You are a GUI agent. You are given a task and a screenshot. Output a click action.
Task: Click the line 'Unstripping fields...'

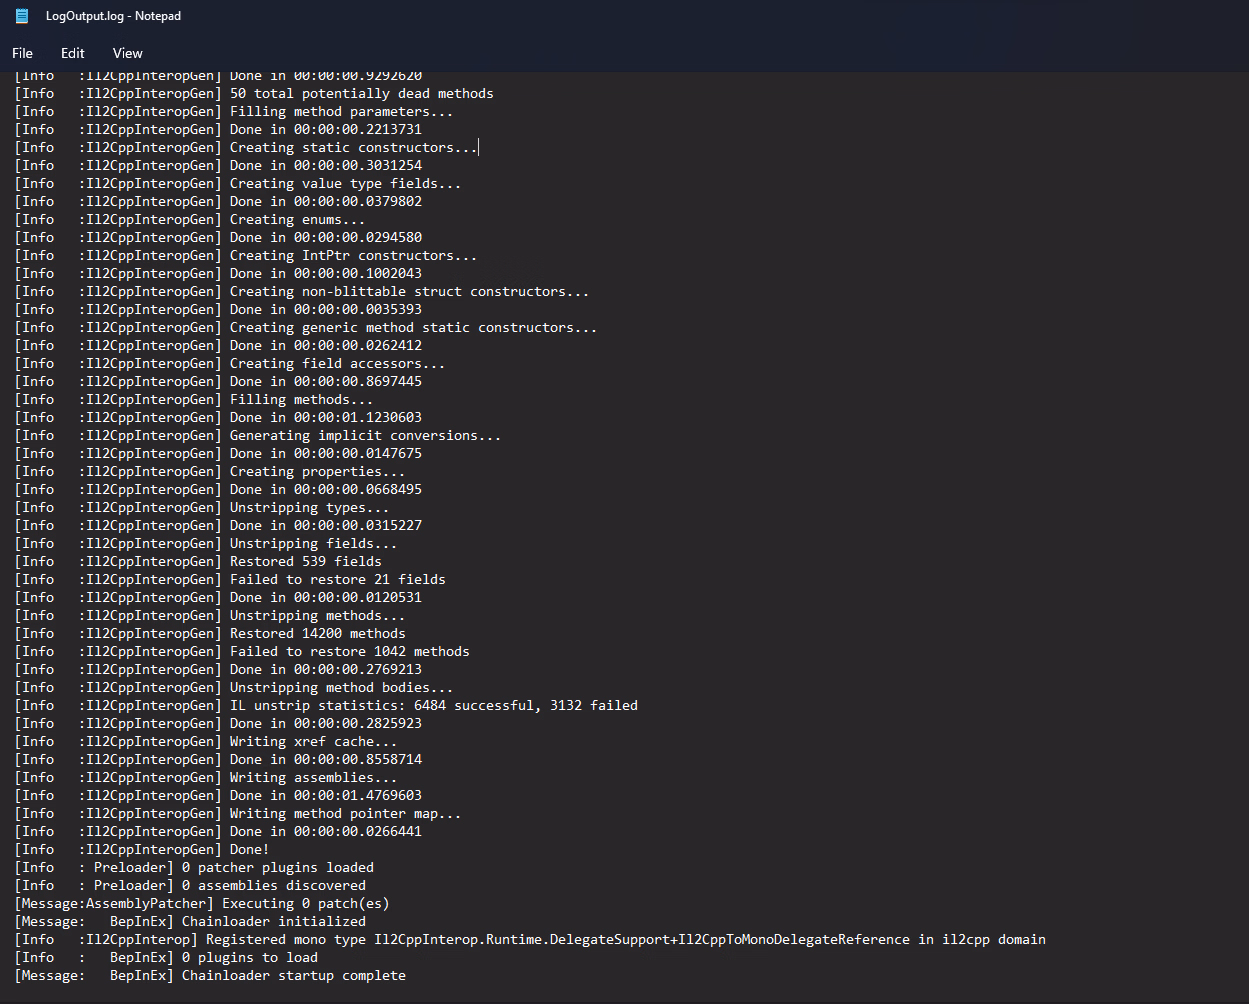(x=206, y=543)
